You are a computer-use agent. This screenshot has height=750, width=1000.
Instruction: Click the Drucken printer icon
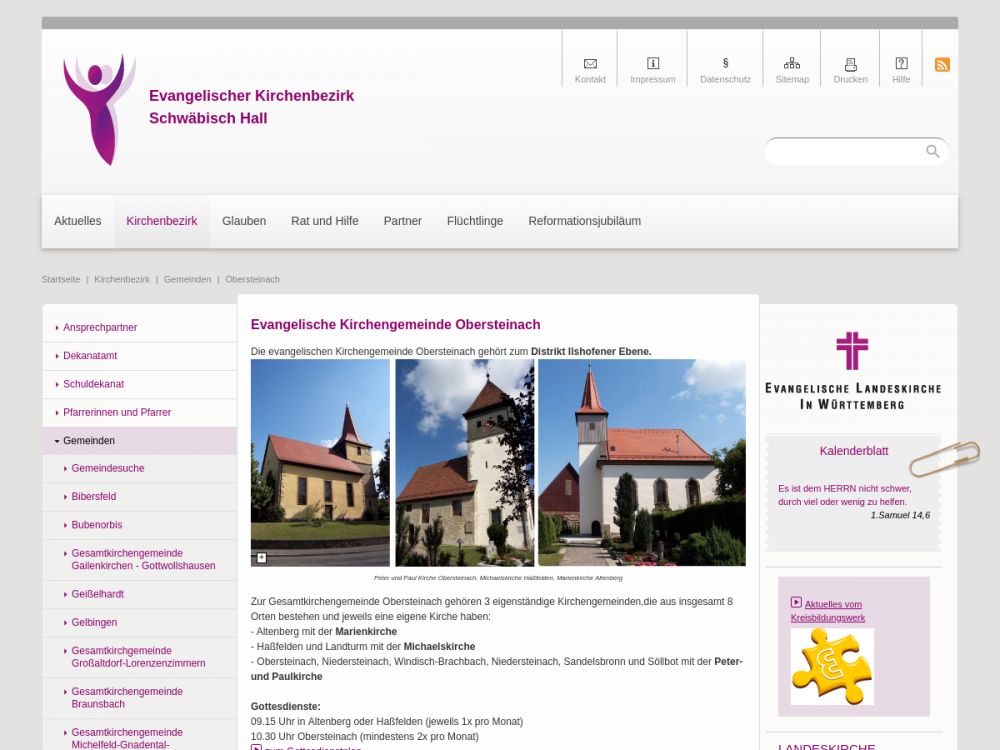[850, 64]
